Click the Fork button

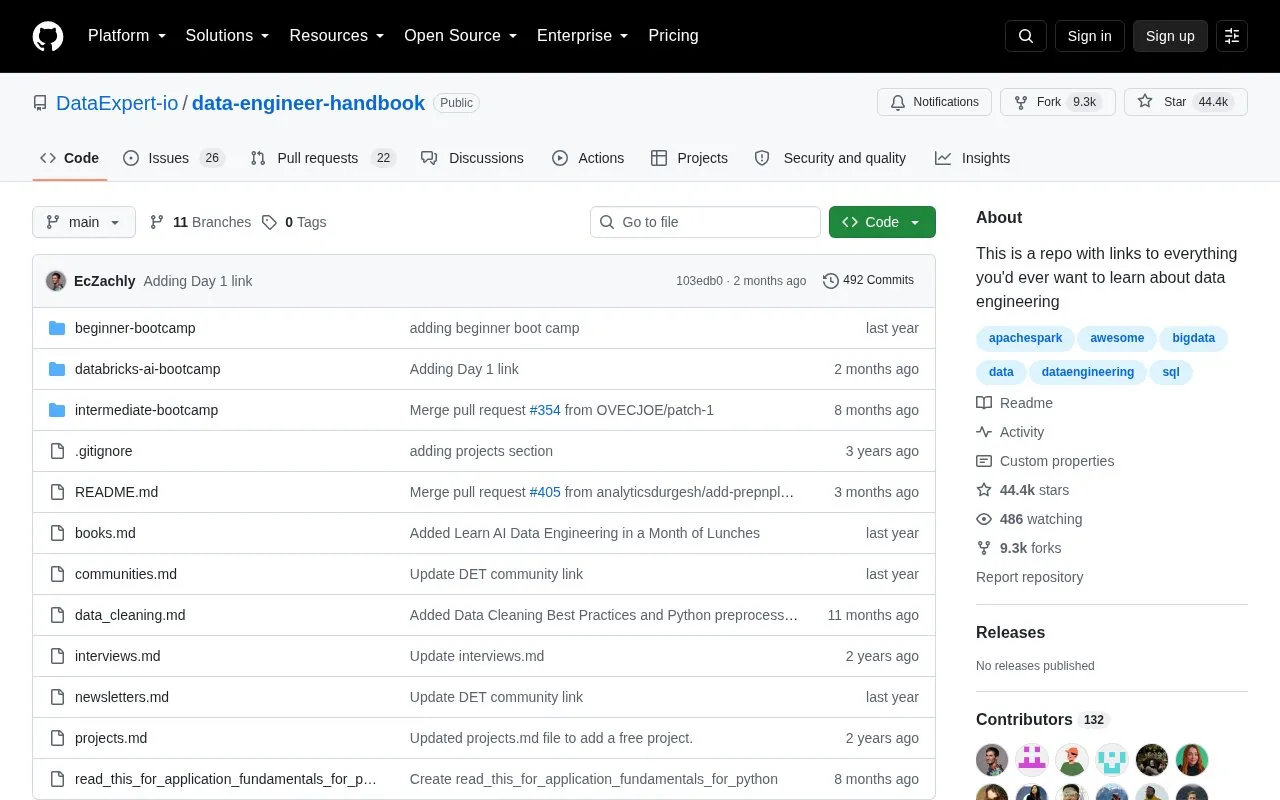[1057, 102]
